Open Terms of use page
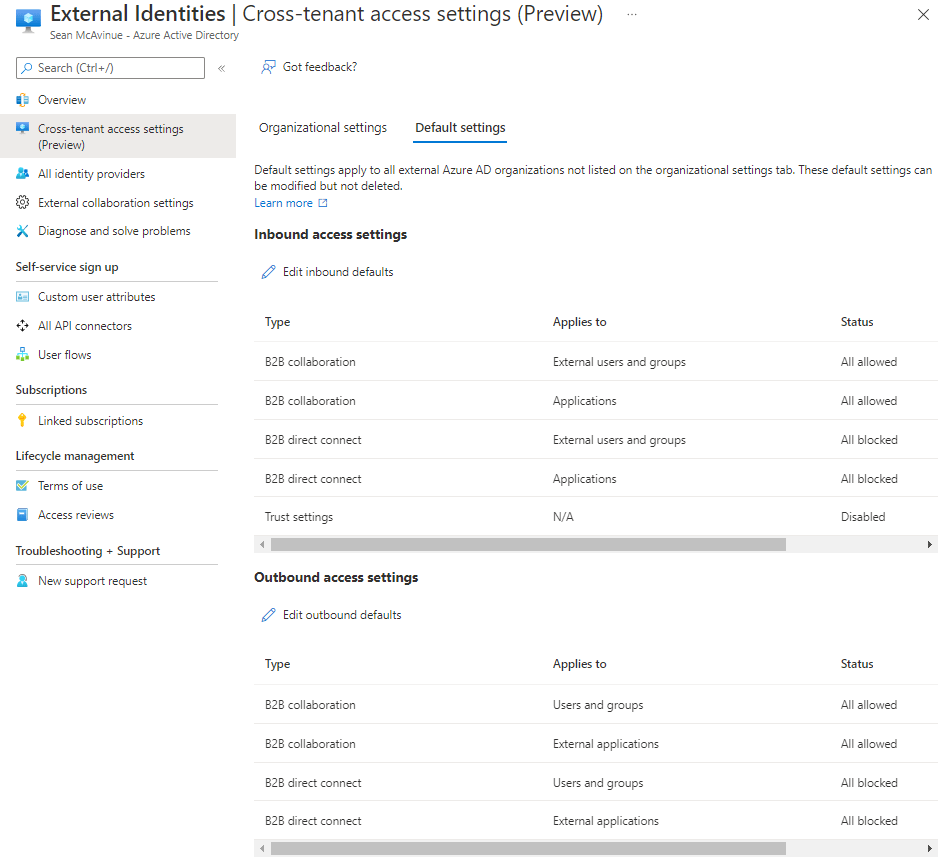The height and width of the screenshot is (864, 947). (70, 486)
